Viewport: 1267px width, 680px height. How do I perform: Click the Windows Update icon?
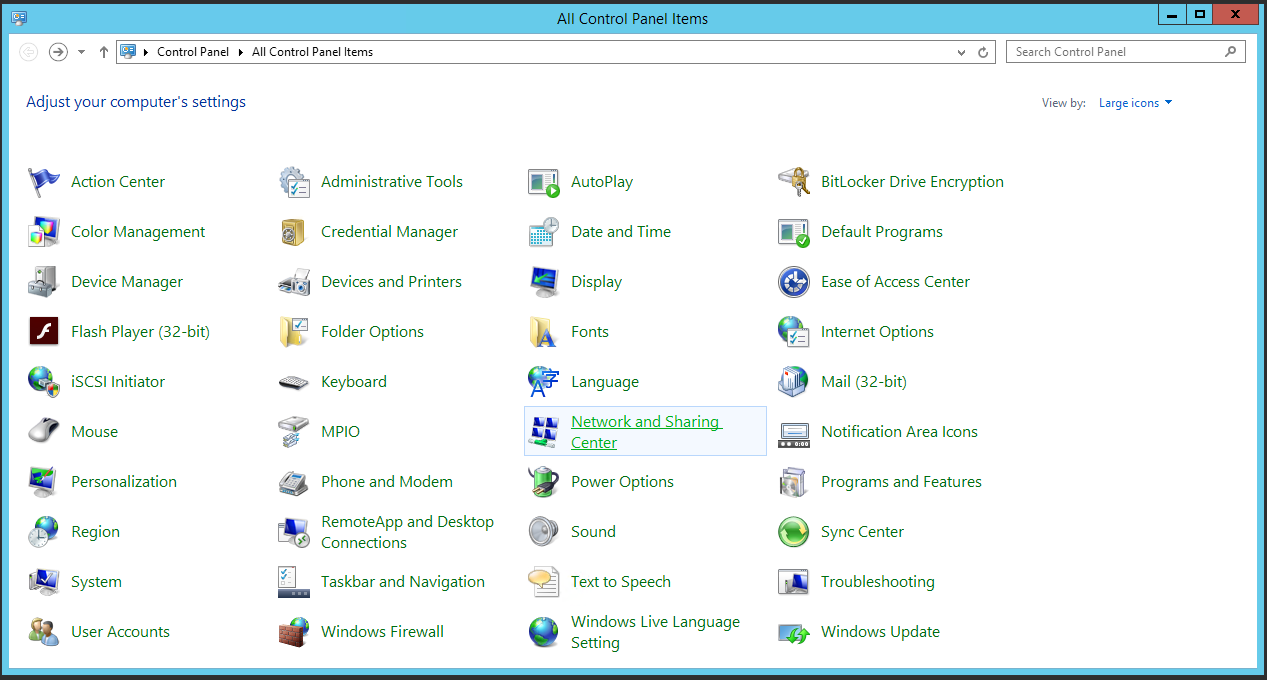[794, 632]
